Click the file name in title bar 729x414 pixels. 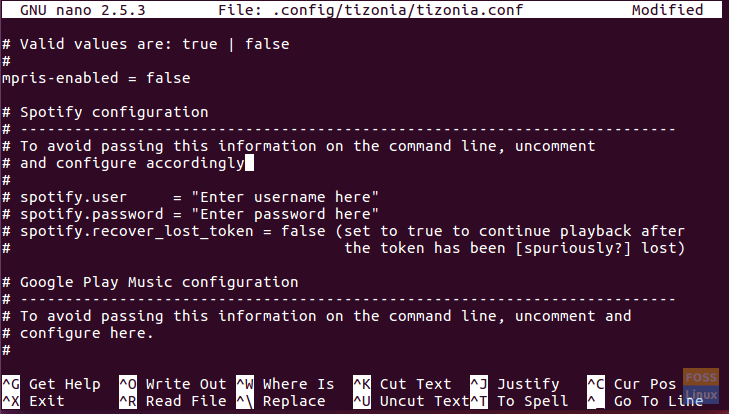click(x=398, y=10)
